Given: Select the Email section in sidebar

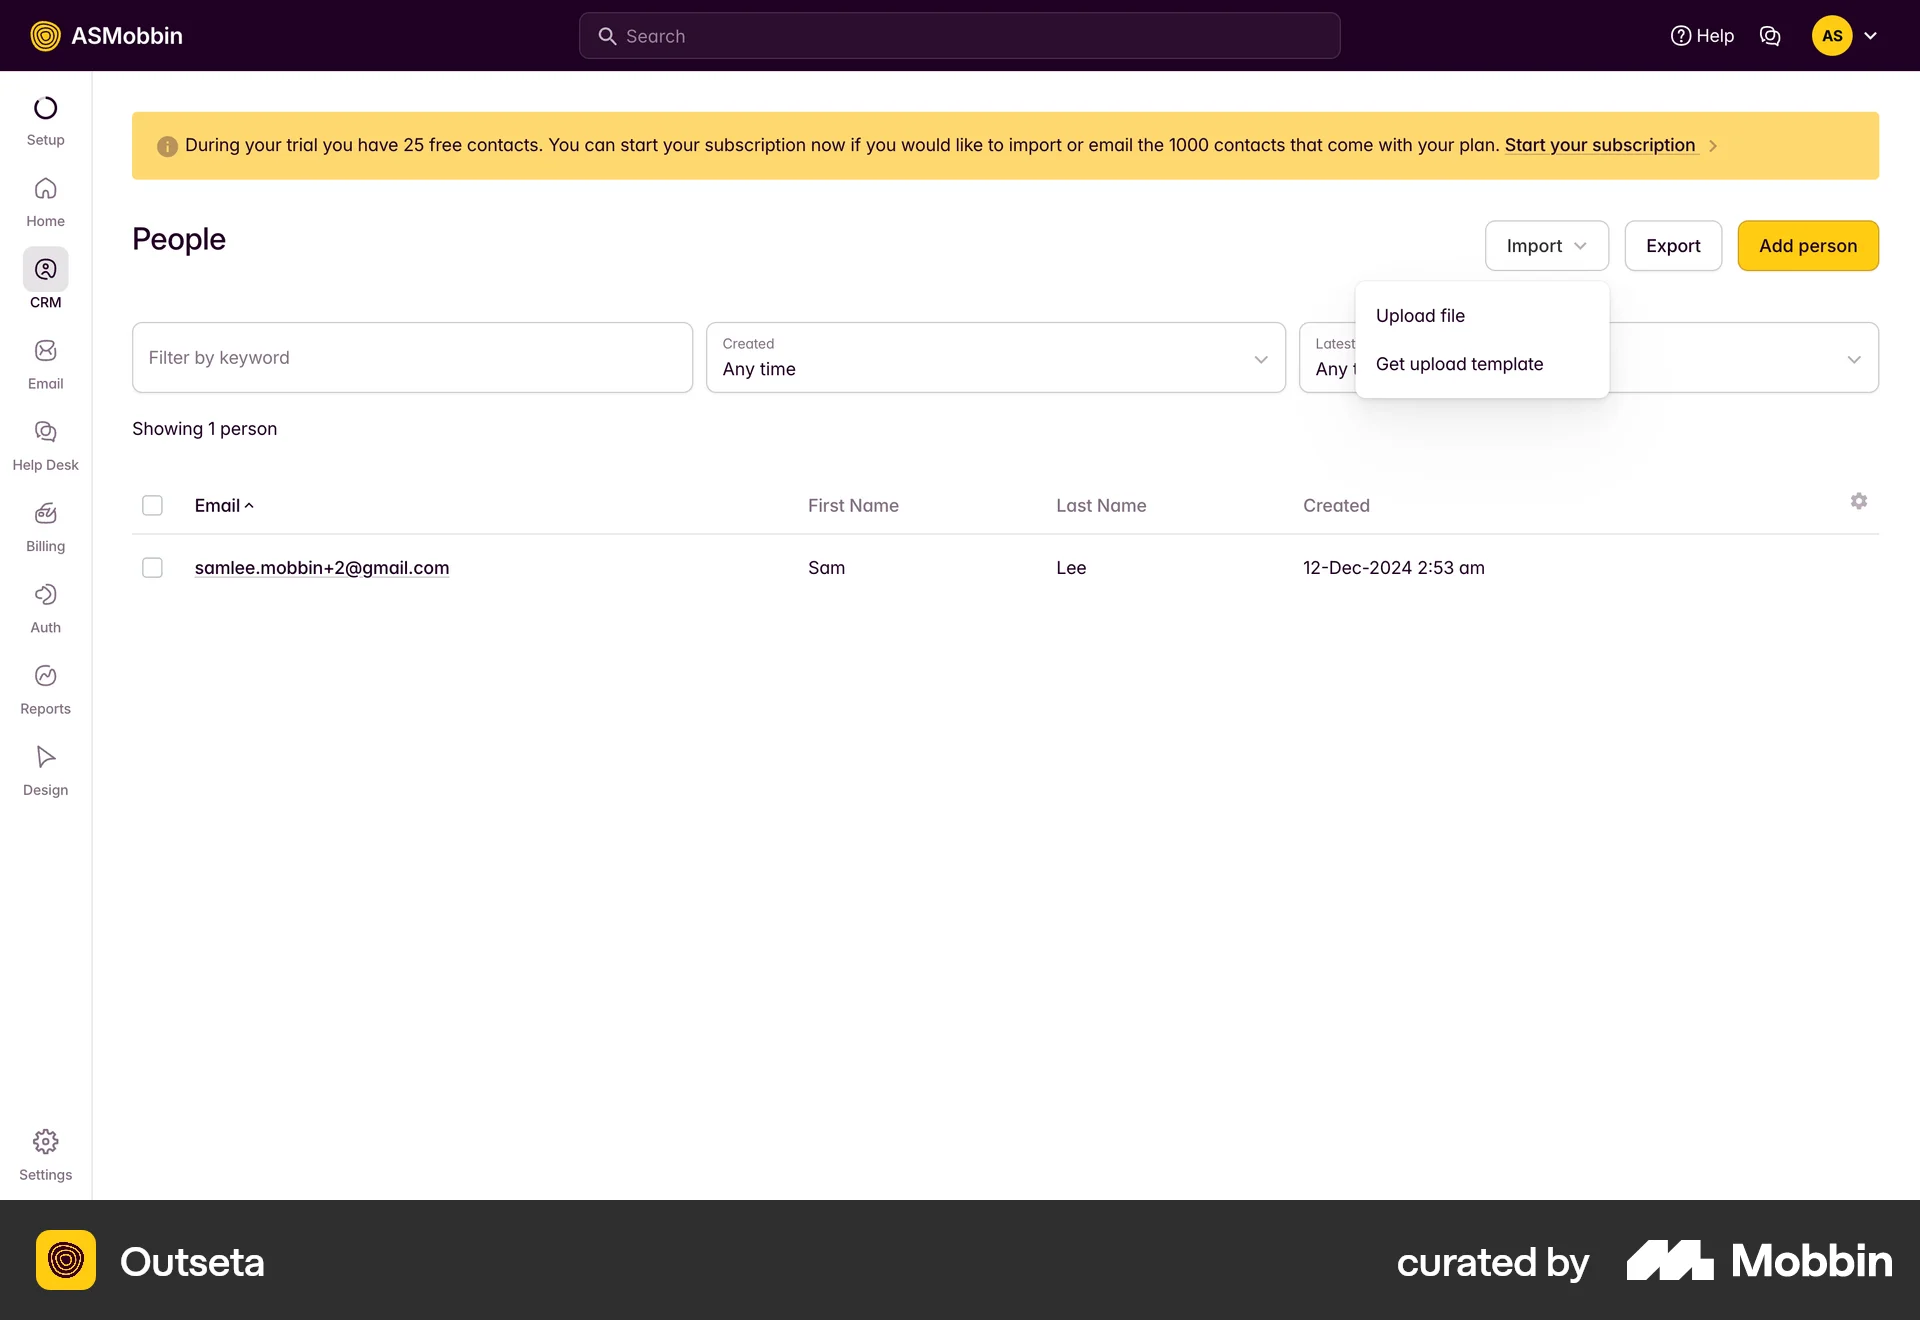Looking at the screenshot, I should 45,364.
